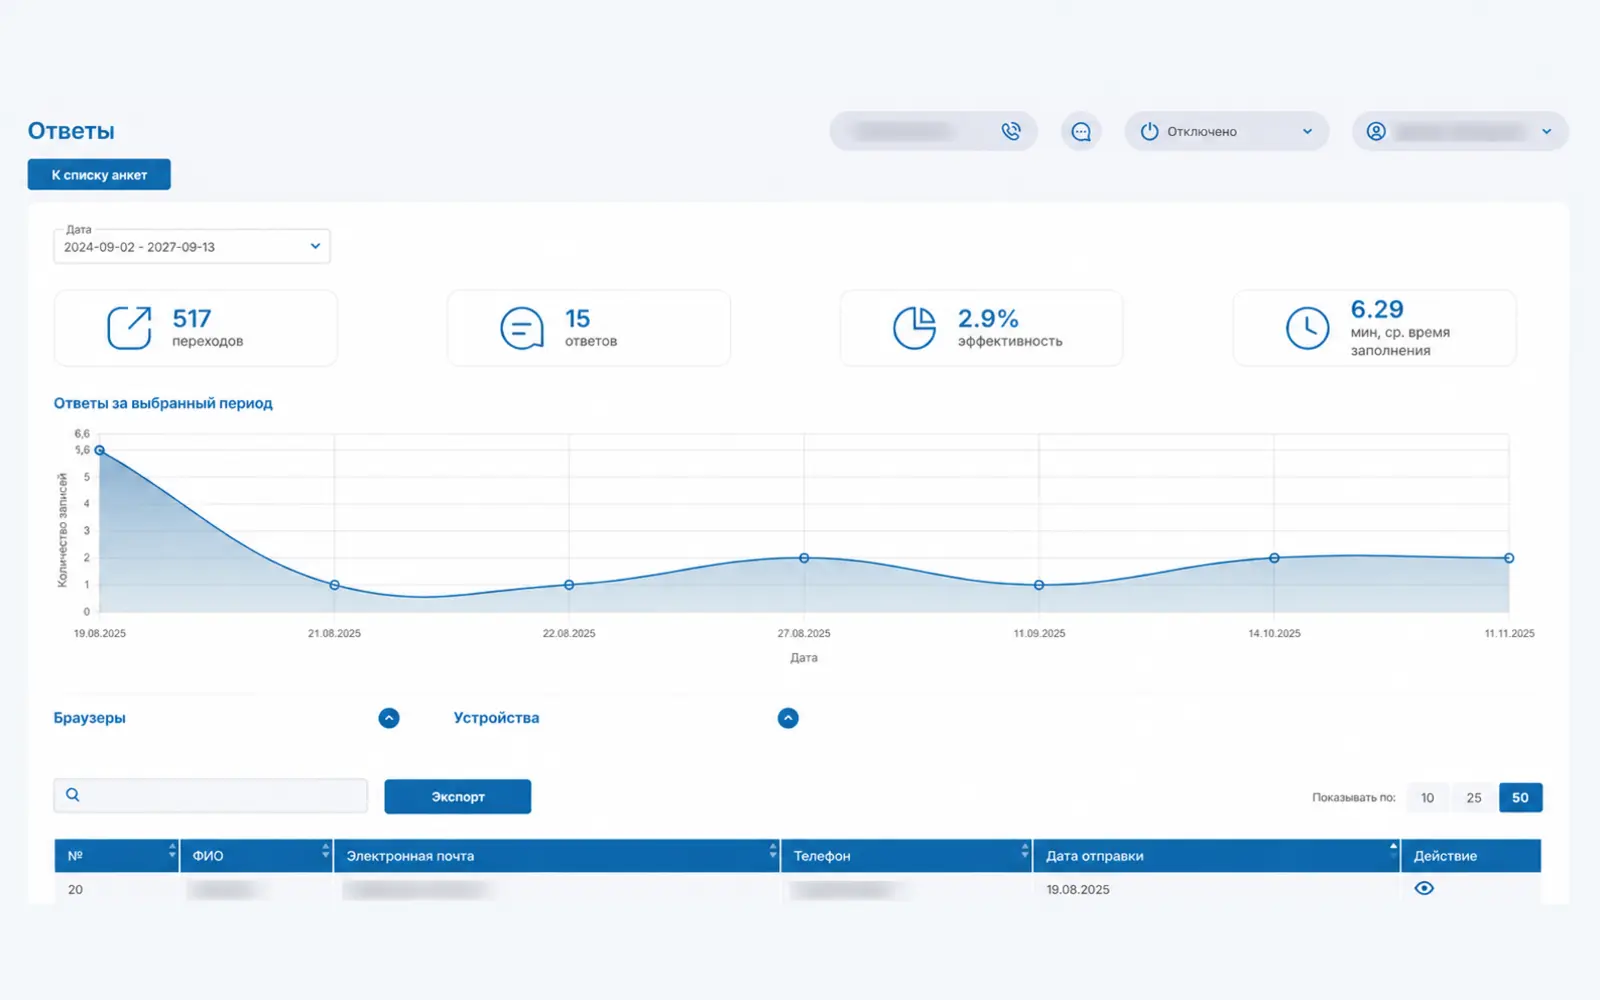Screen dimensions: 1600x1000
Task: Click the Экспорт button
Action: pyautogui.click(x=458, y=796)
